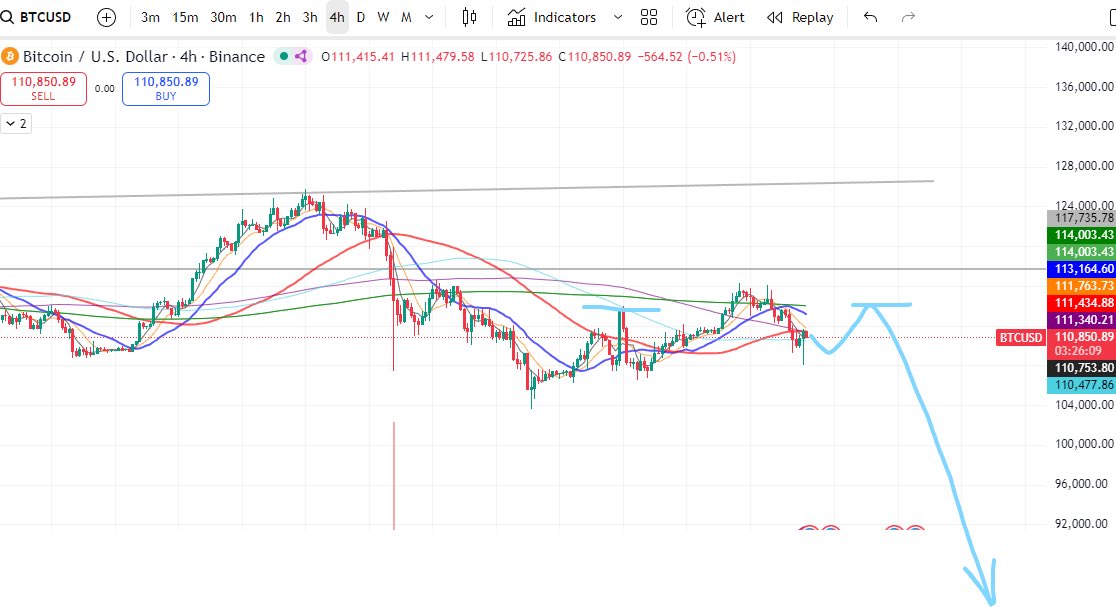Click the black 110,753.80 price label

coord(1081,368)
